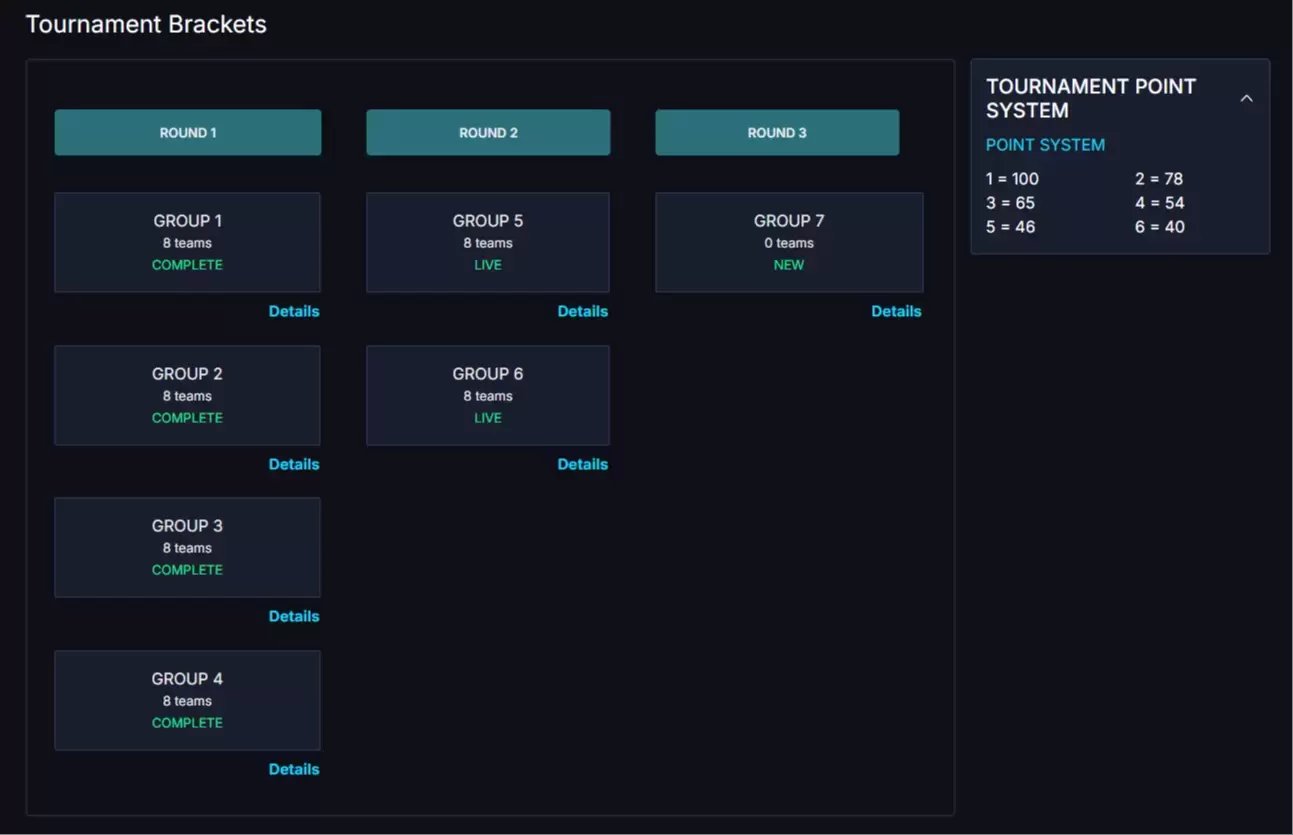This screenshot has width=1293, height=835.
Task: Open the Group 2 complete card
Action: (187, 395)
